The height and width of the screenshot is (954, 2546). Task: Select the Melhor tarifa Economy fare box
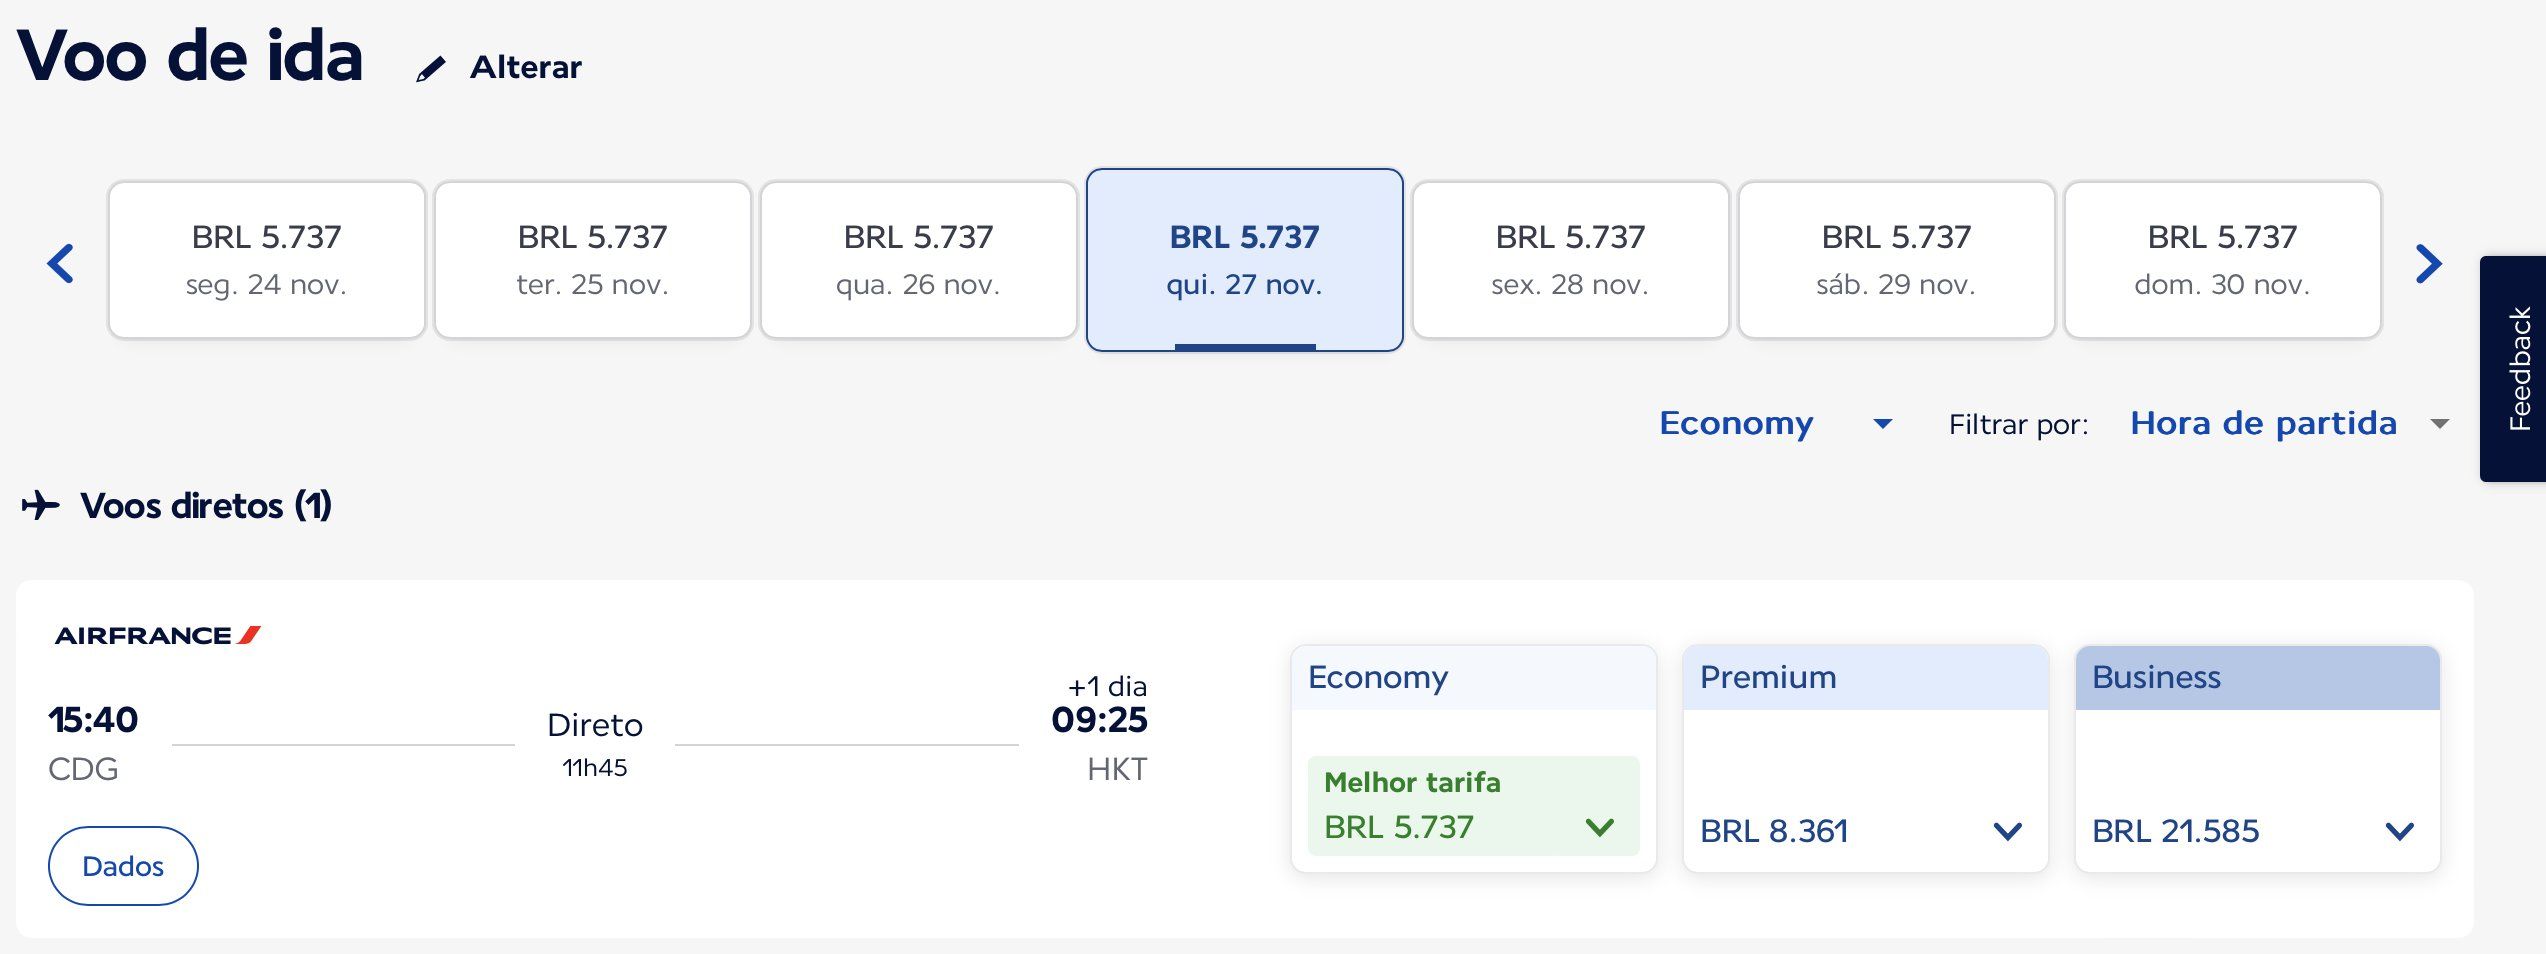click(x=1474, y=806)
